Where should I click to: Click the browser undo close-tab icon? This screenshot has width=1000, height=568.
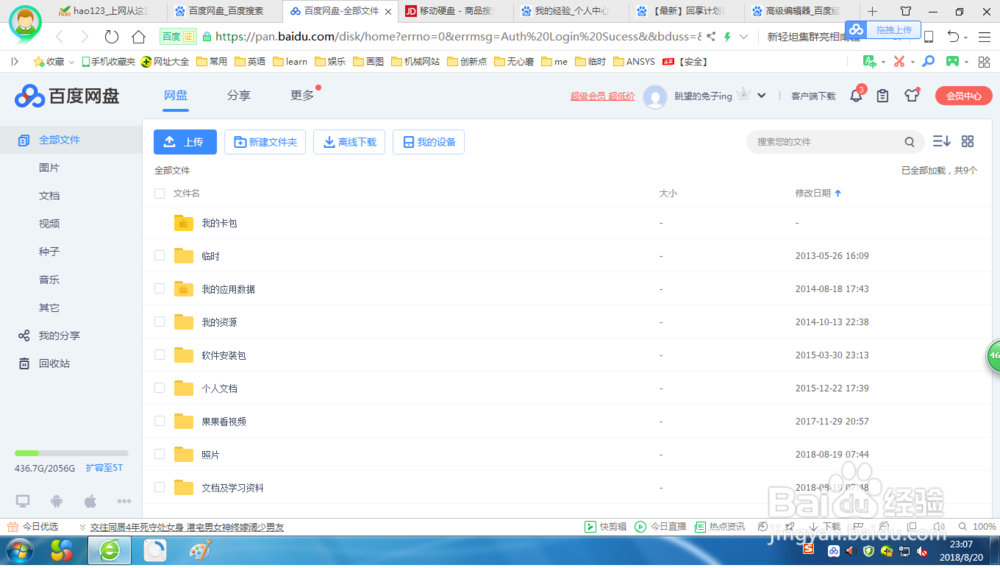(953, 37)
